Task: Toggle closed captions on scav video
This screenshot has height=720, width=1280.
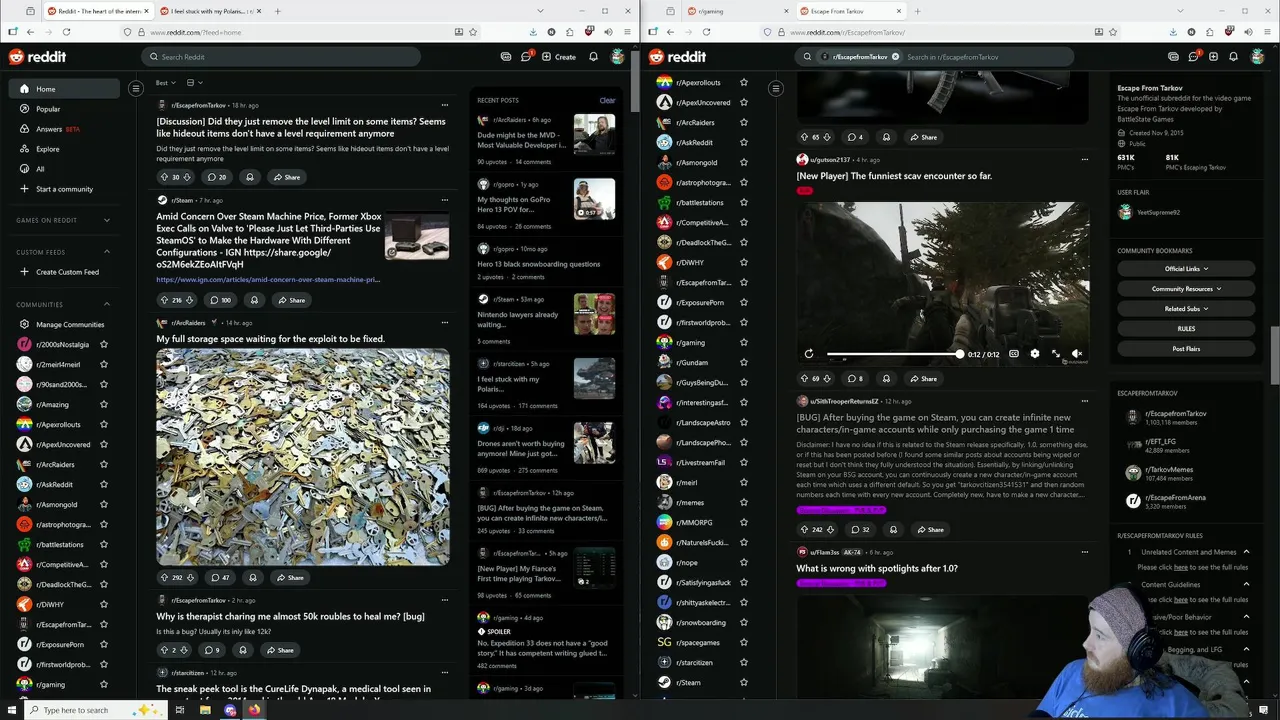Action: pos(1014,353)
